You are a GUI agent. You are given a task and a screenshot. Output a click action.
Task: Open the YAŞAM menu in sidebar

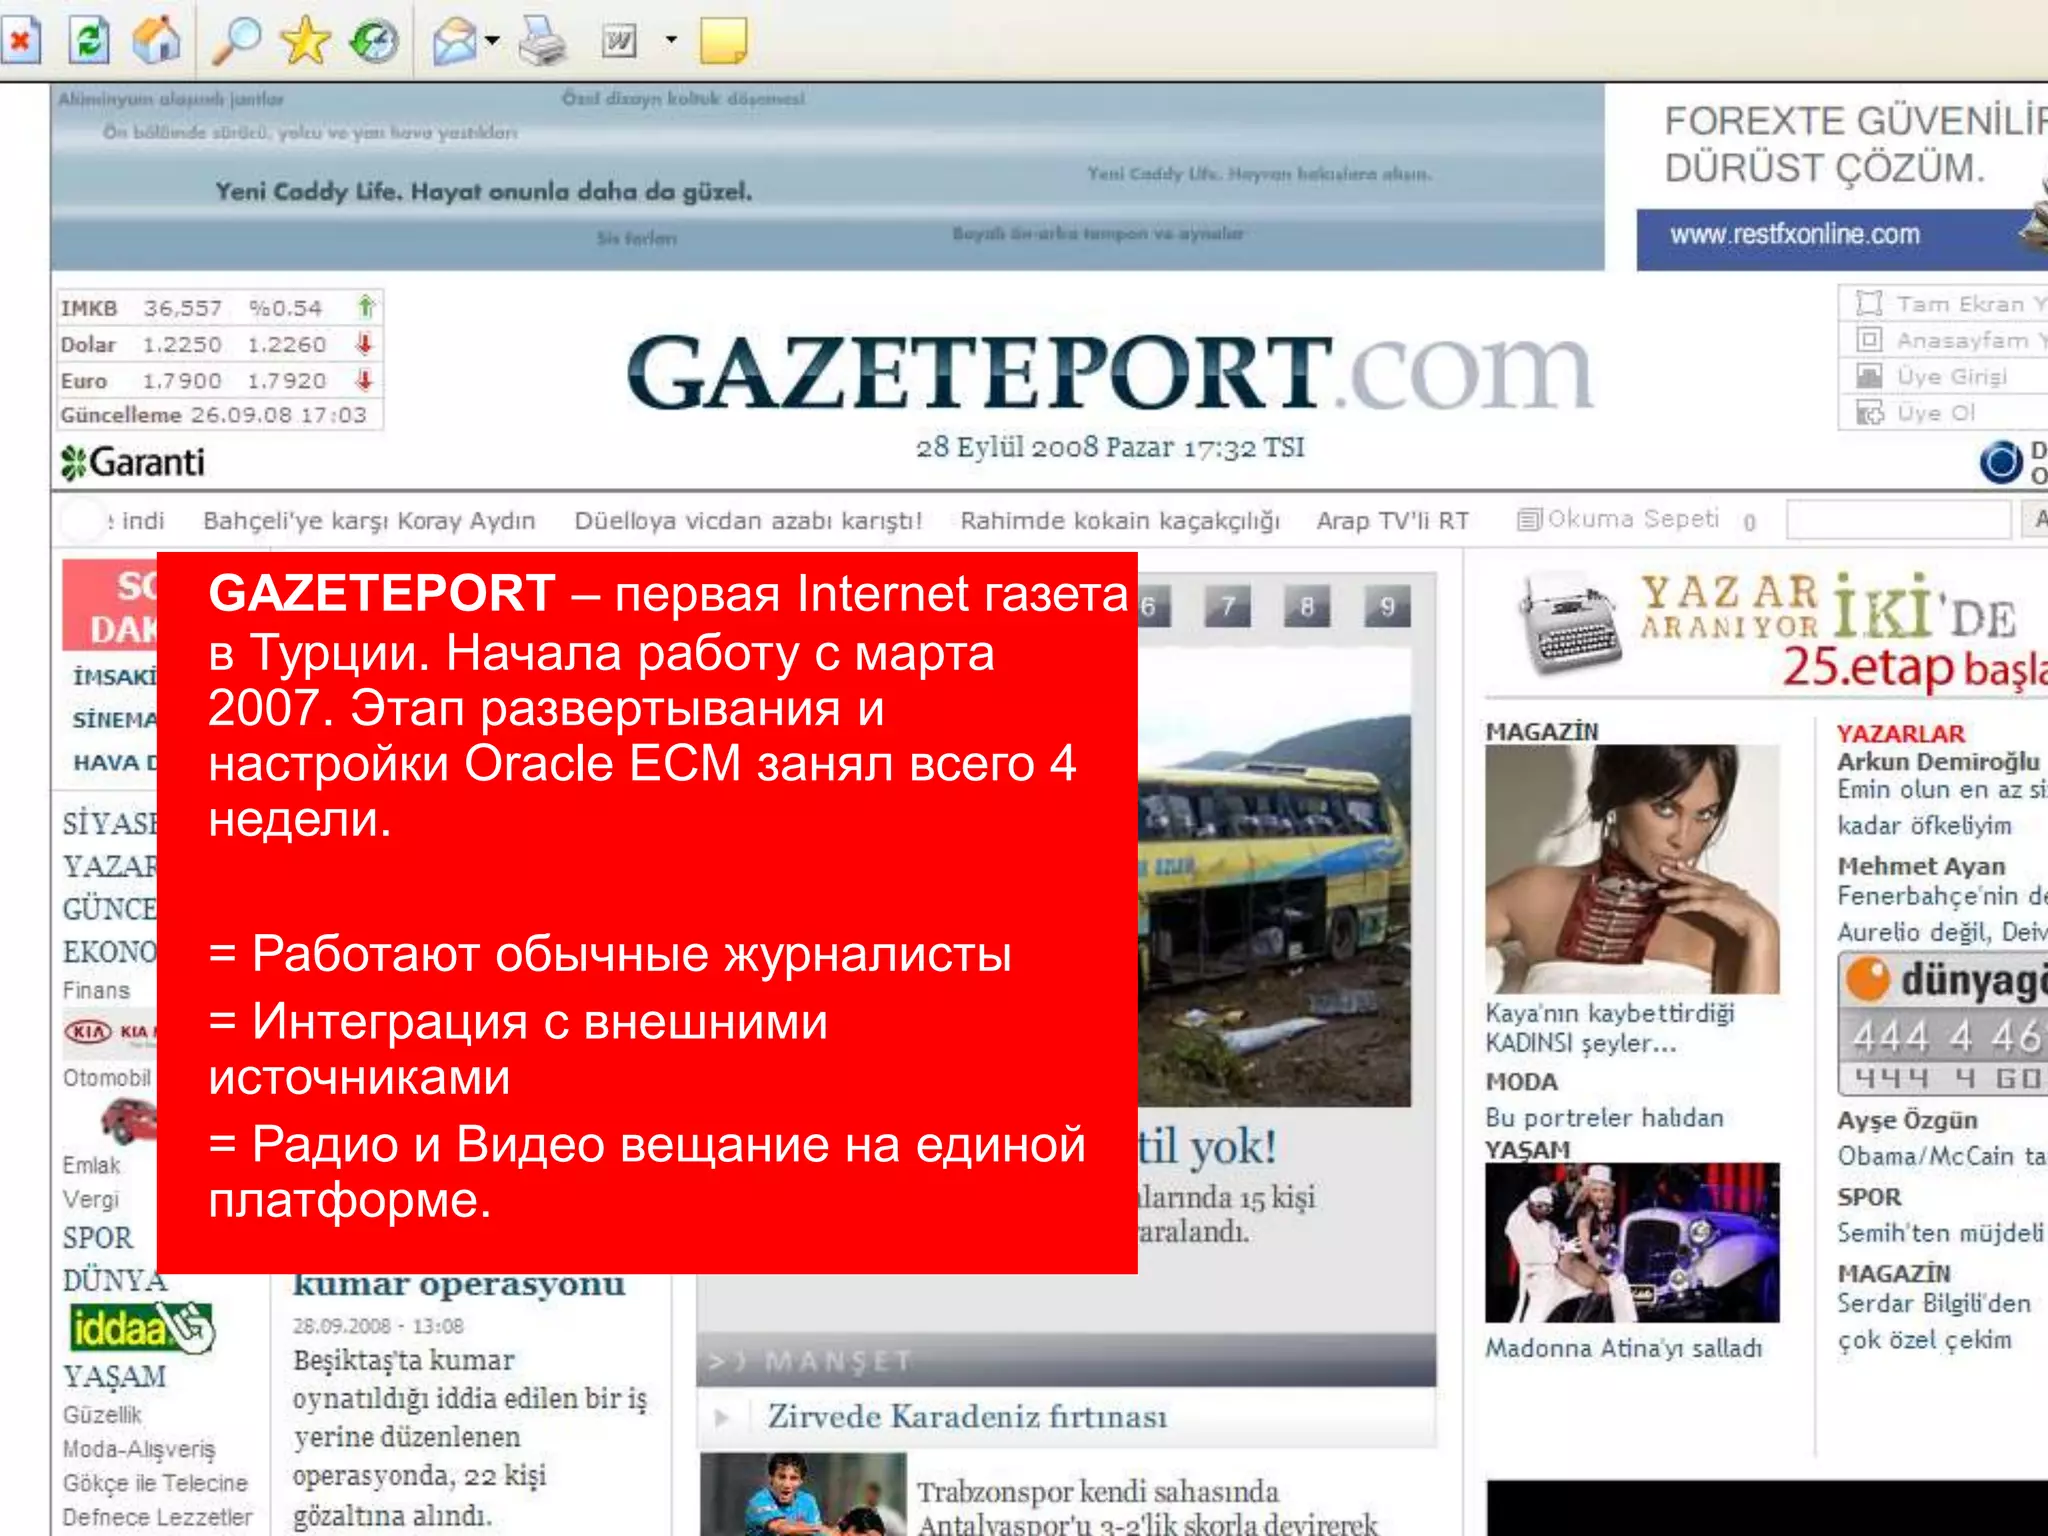(x=114, y=1377)
